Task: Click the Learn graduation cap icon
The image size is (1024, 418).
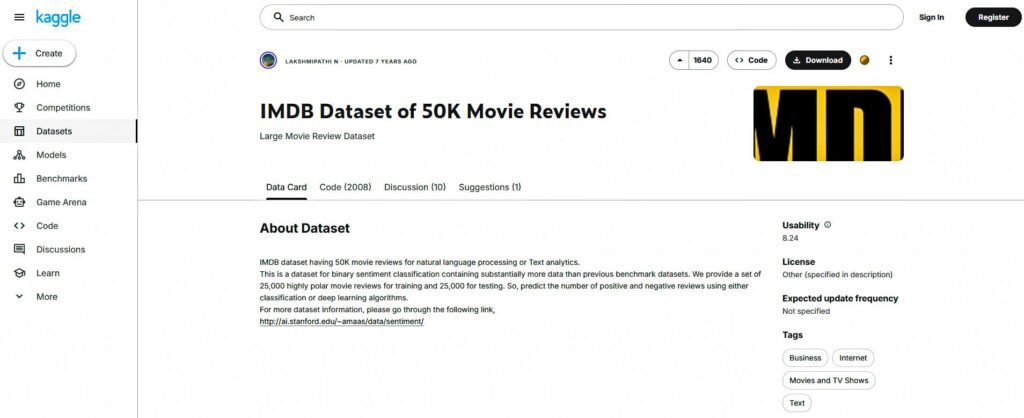Action: [x=19, y=273]
